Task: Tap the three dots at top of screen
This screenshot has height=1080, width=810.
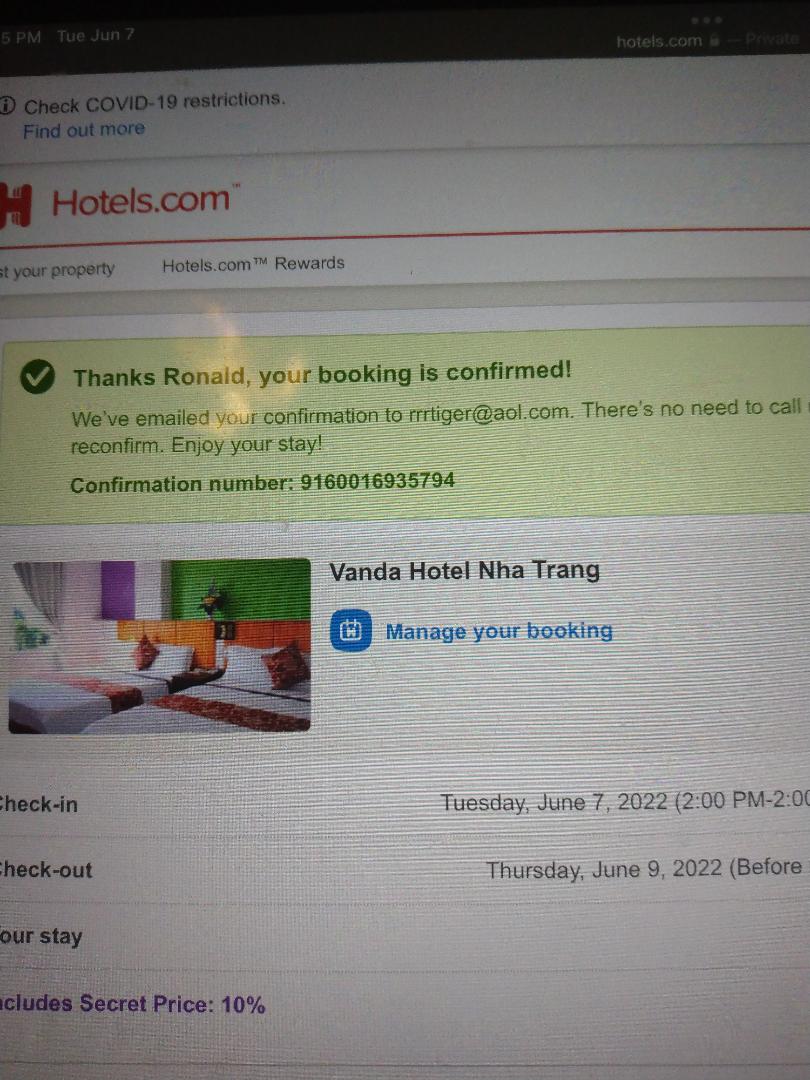Action: pos(707,20)
